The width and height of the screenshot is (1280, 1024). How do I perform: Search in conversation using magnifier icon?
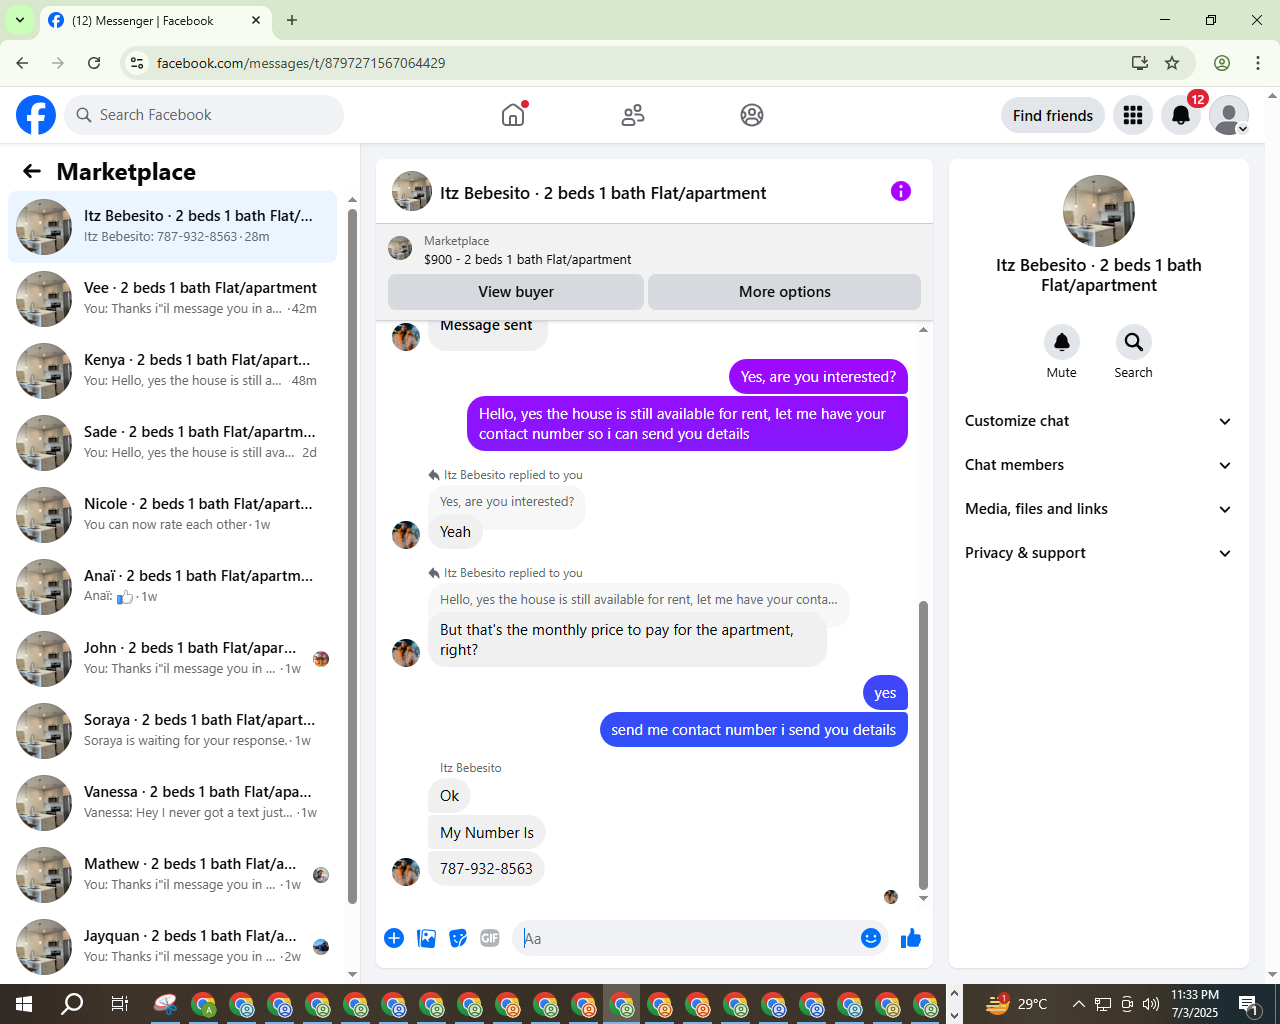tap(1134, 342)
